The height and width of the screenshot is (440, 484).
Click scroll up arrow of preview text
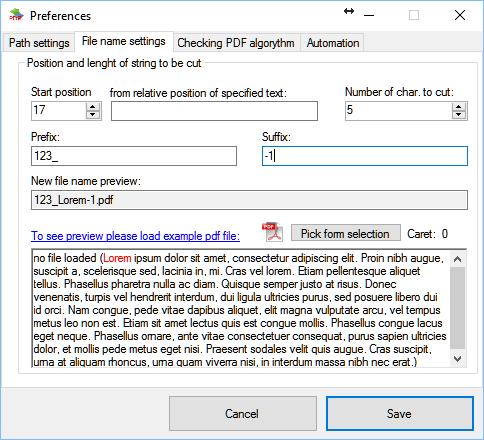pos(458,259)
